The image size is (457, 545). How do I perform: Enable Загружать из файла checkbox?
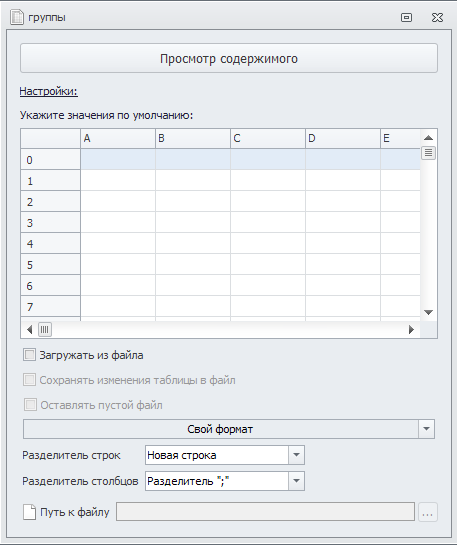pyautogui.click(x=29, y=355)
